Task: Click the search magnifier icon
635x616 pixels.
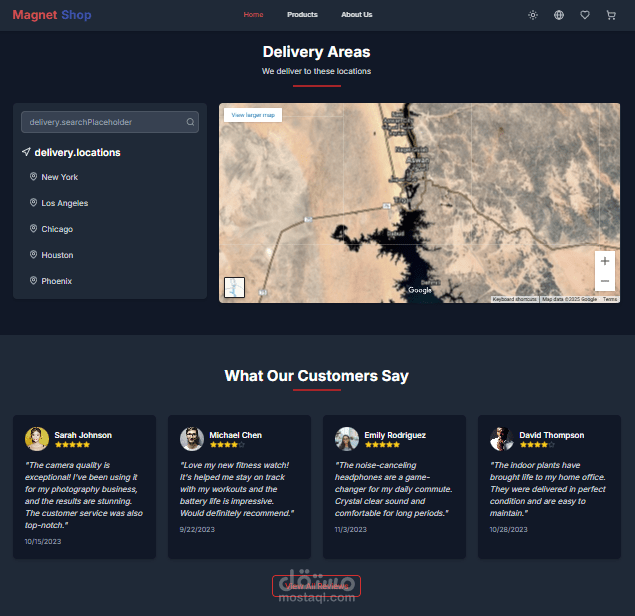Action: click(x=190, y=122)
